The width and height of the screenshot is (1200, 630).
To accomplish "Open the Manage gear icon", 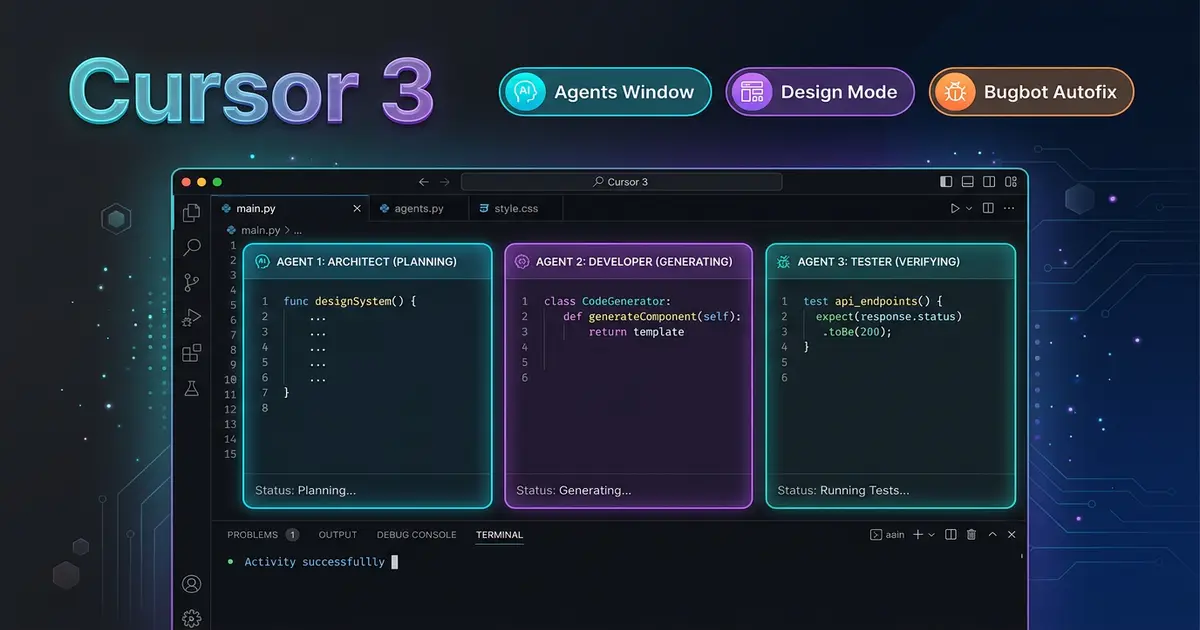I will coord(192,619).
